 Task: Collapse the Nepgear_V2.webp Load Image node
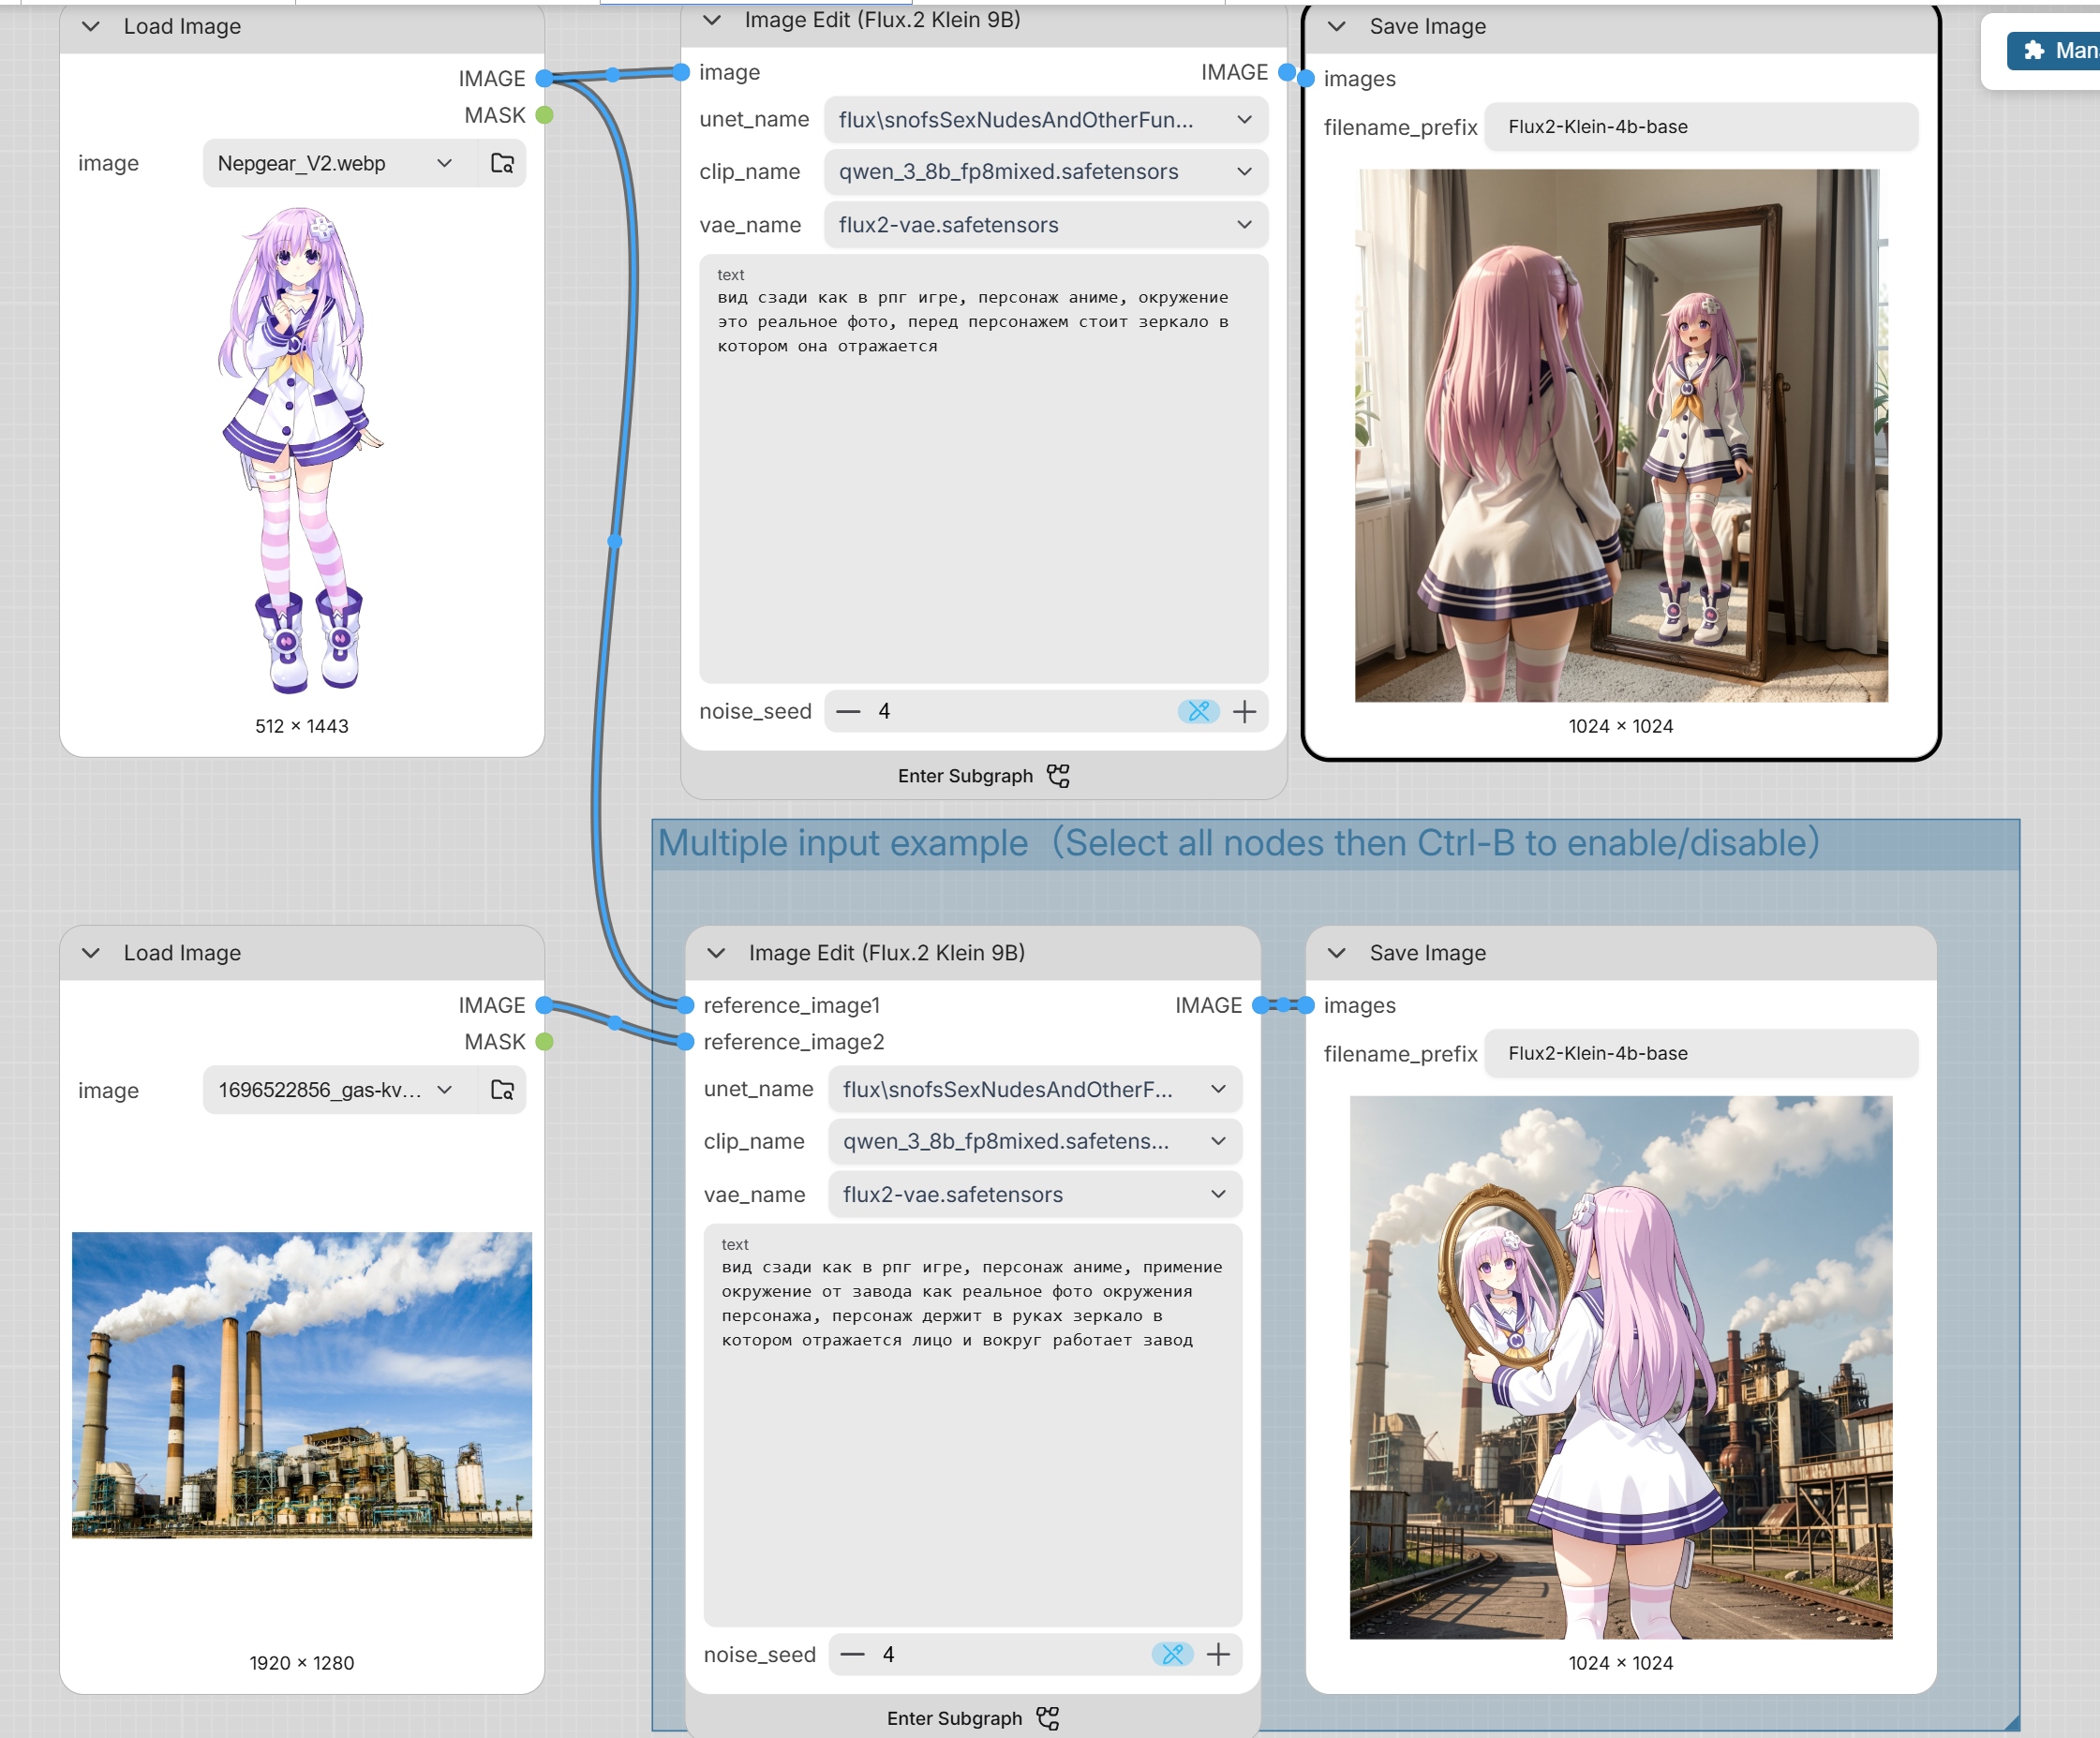pyautogui.click(x=91, y=27)
